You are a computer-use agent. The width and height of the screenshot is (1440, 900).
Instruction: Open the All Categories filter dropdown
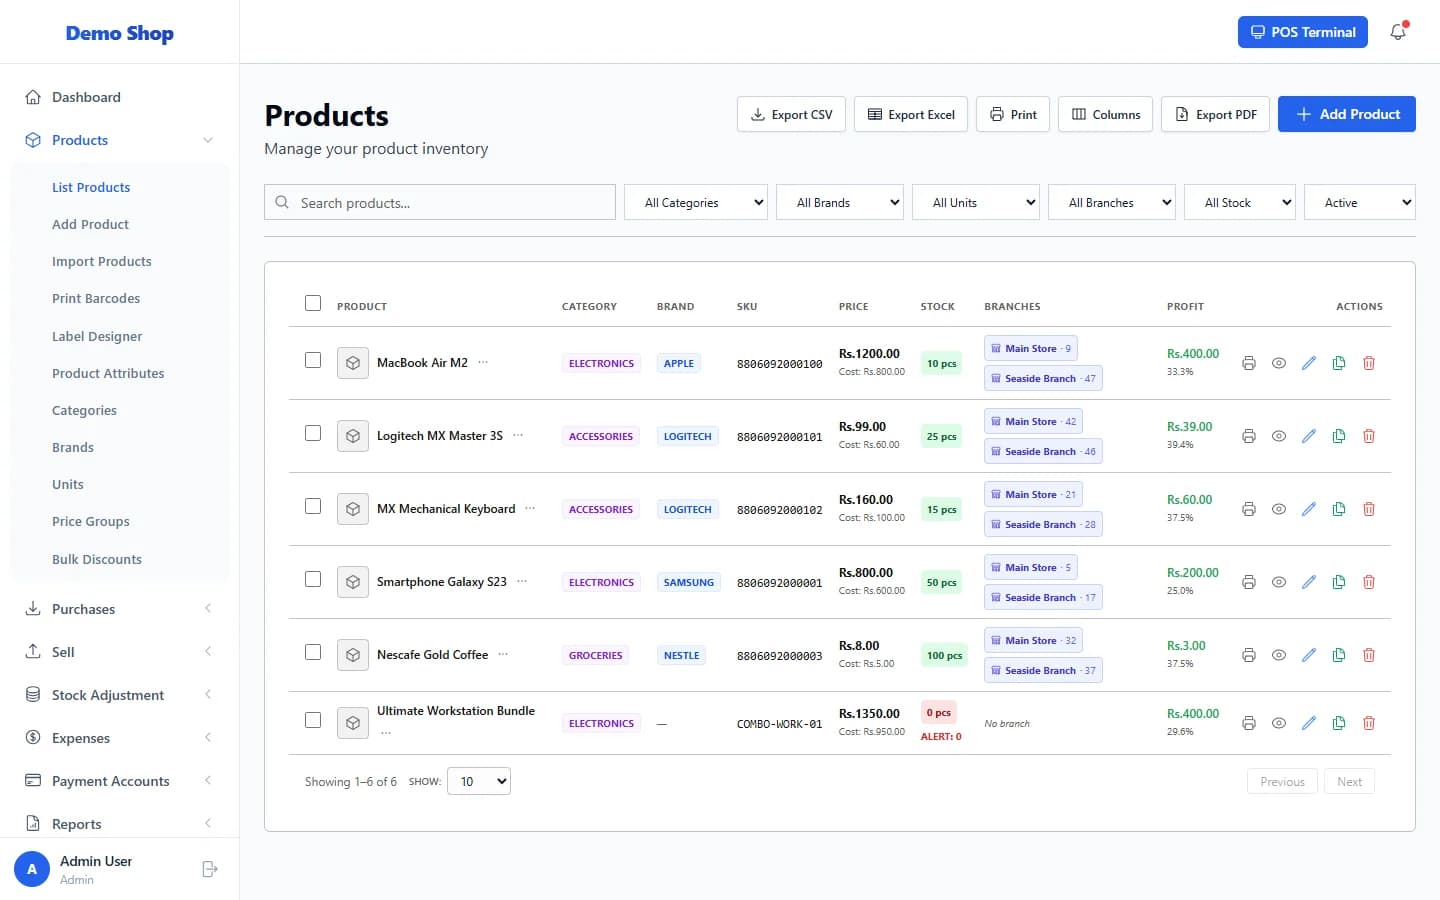[696, 202]
